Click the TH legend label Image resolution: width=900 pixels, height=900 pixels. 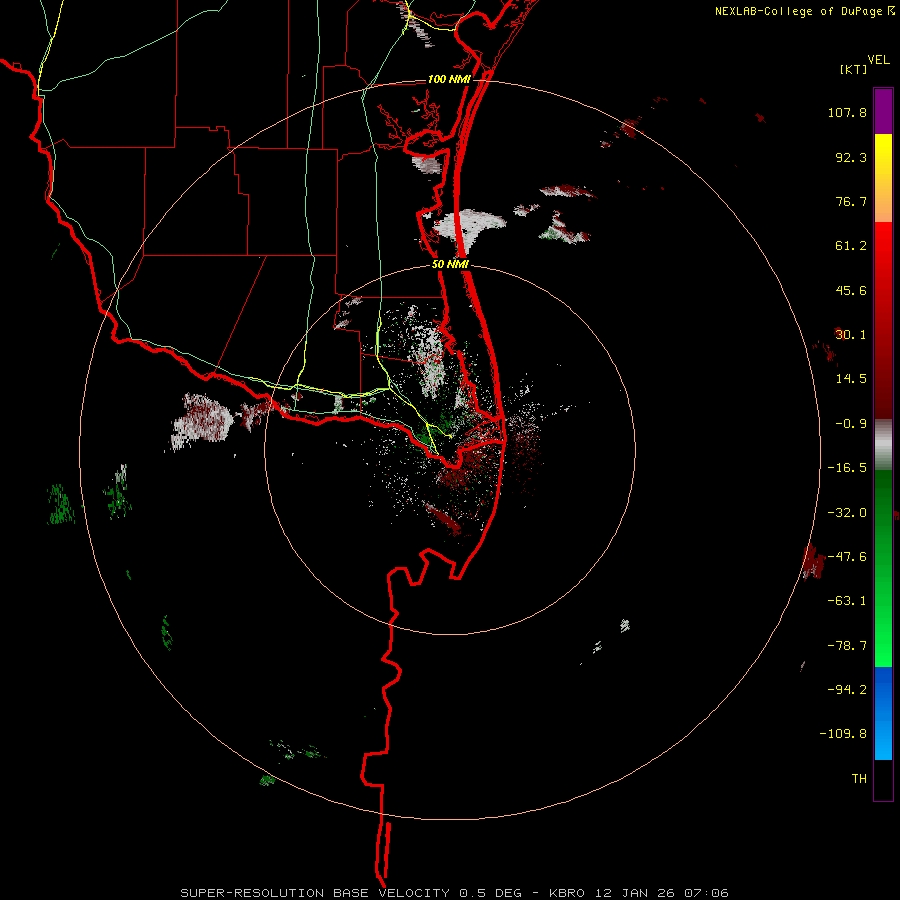859,779
